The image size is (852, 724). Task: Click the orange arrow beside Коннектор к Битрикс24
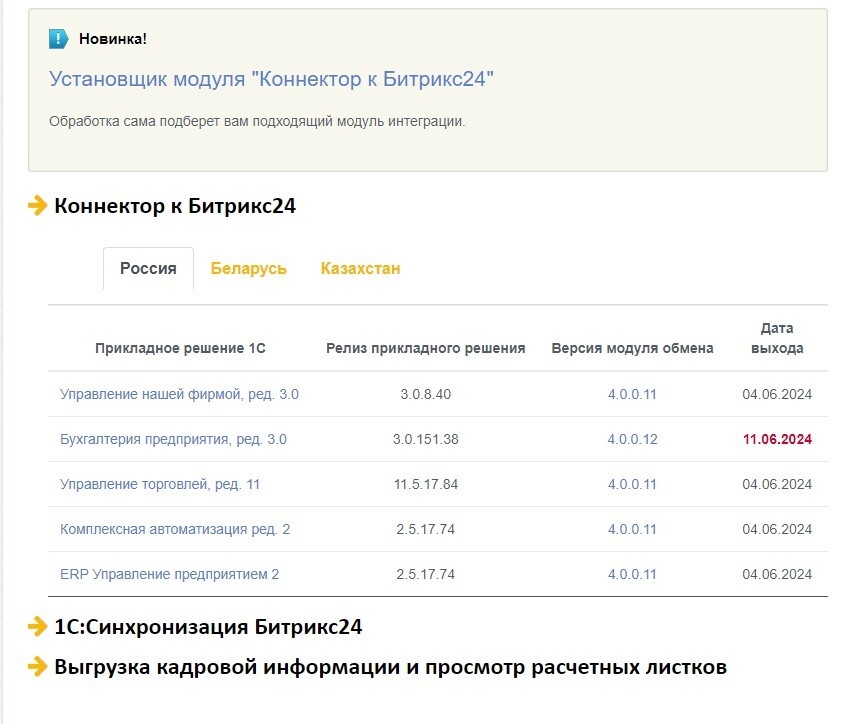[37, 205]
